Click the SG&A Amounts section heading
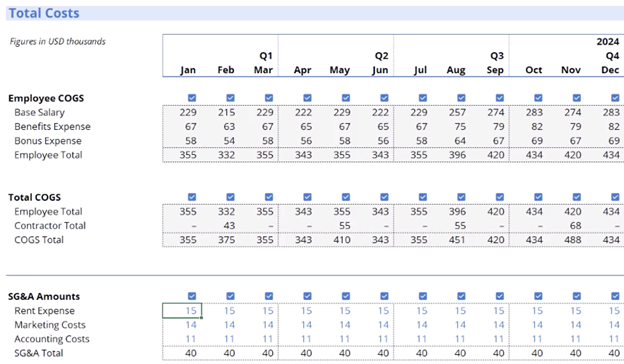Screen dimensions: 624x364 tap(44, 296)
